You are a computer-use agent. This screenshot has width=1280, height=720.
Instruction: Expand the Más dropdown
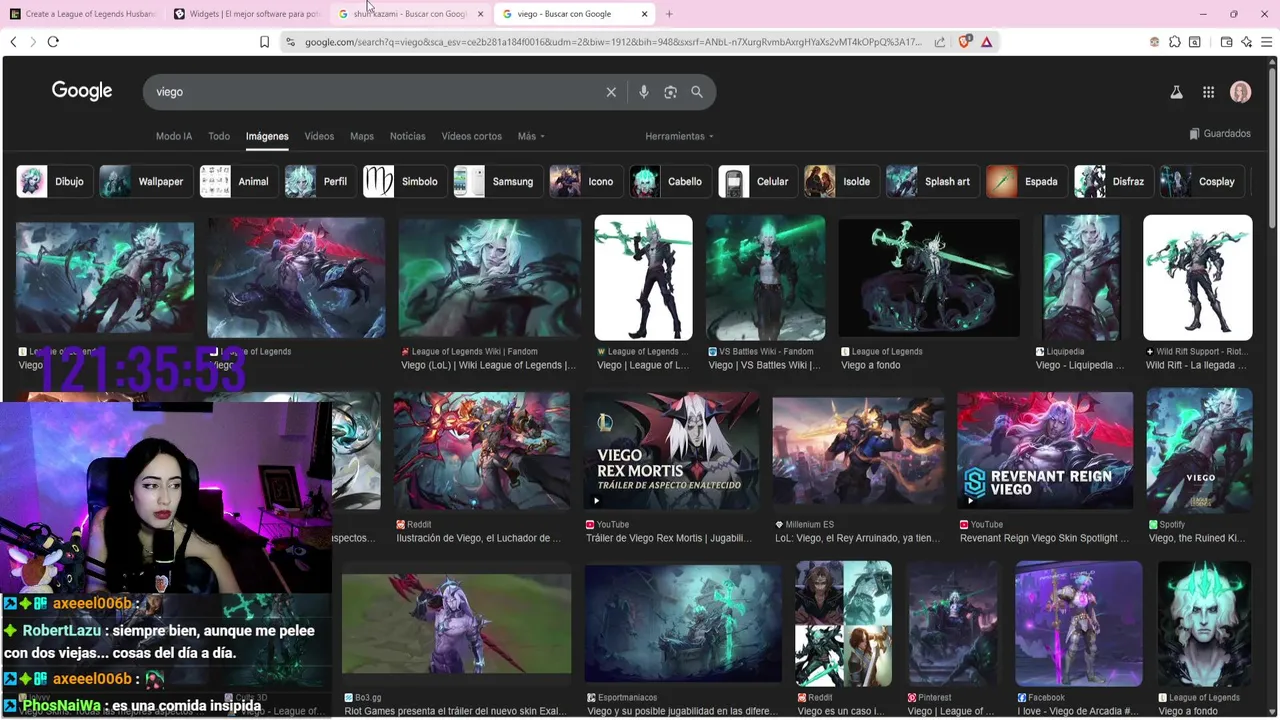(x=531, y=136)
